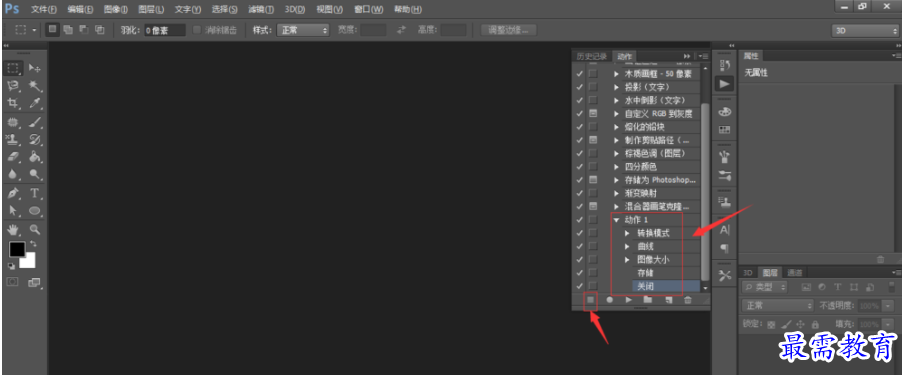Switch to the 历史记录 tab
This screenshot has height=378, width=903.
coord(592,56)
